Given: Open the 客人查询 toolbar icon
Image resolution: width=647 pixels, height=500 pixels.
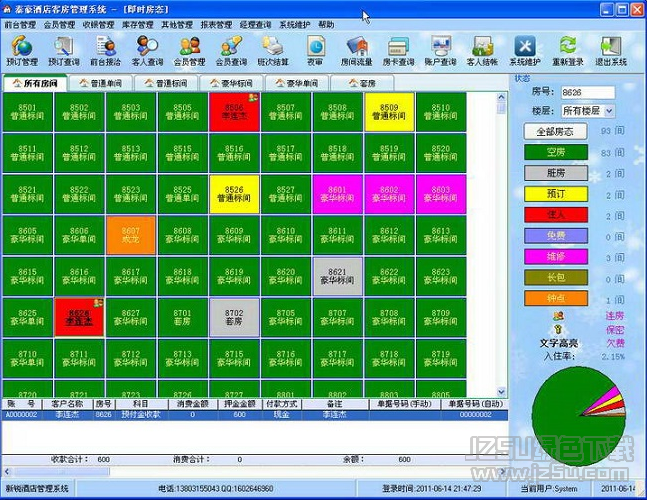Looking at the screenshot, I should click(x=147, y=51).
